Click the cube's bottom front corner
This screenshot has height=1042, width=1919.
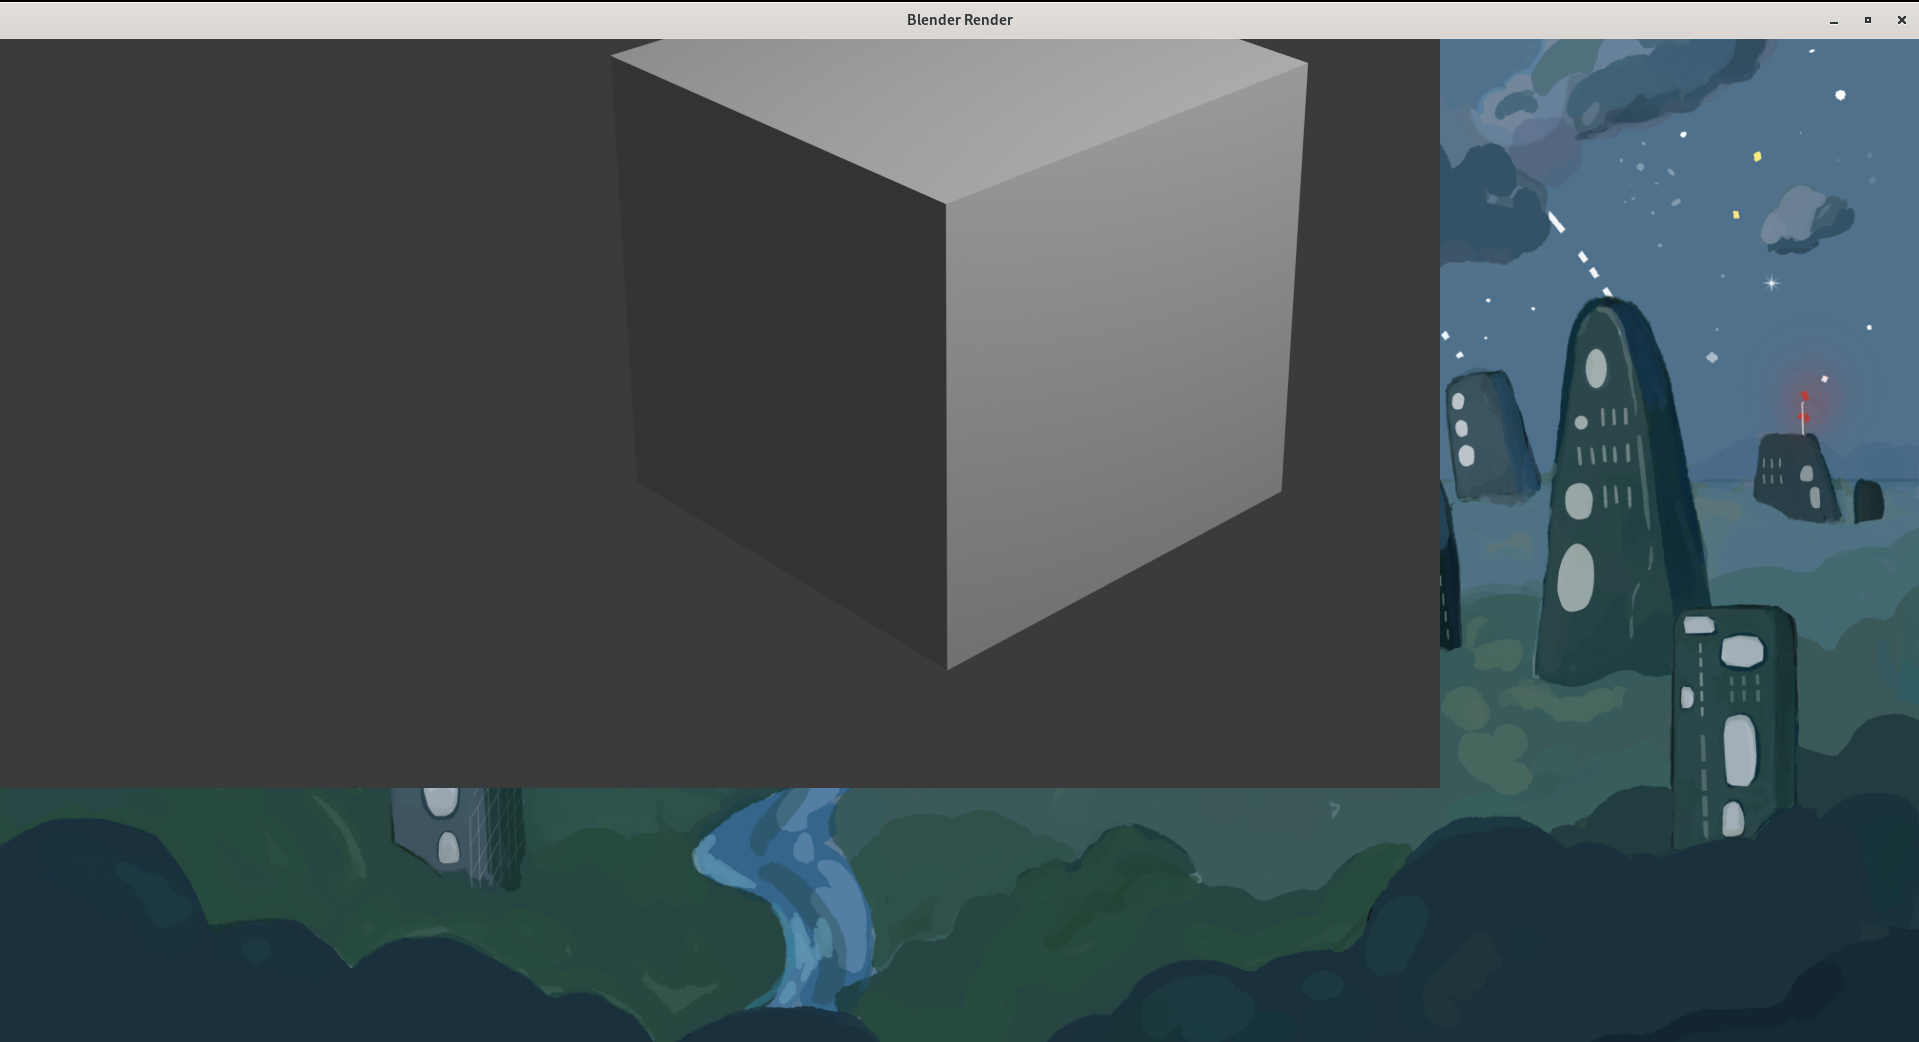(947, 669)
